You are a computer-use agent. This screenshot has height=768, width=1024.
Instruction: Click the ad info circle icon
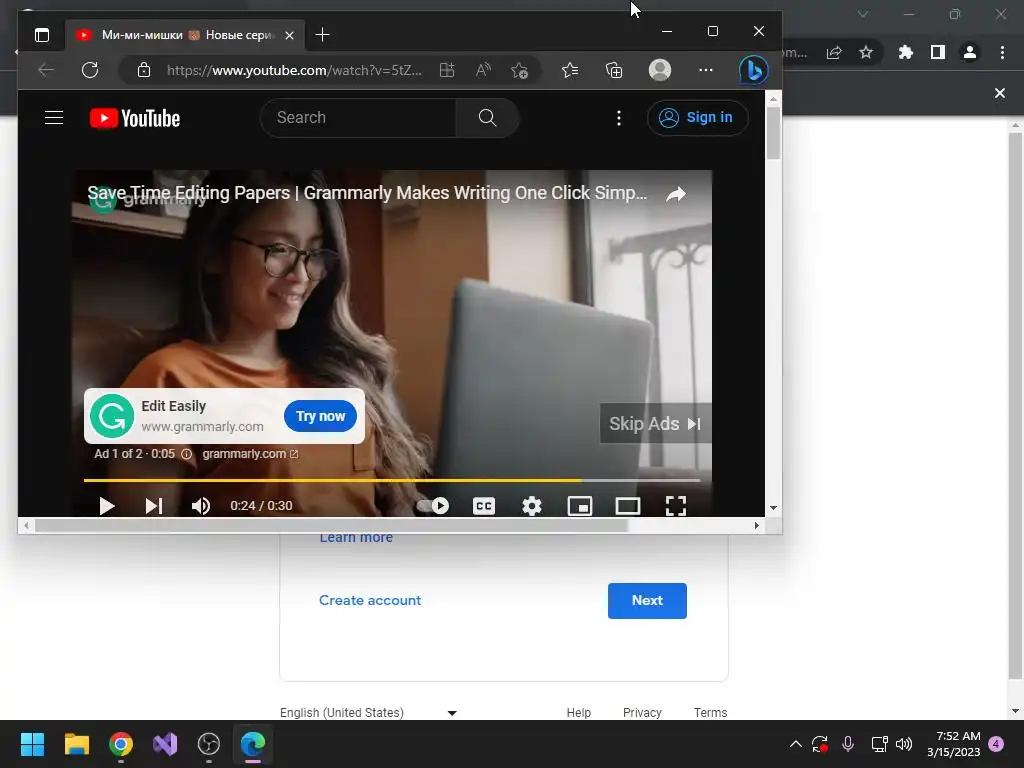pyautogui.click(x=186, y=454)
